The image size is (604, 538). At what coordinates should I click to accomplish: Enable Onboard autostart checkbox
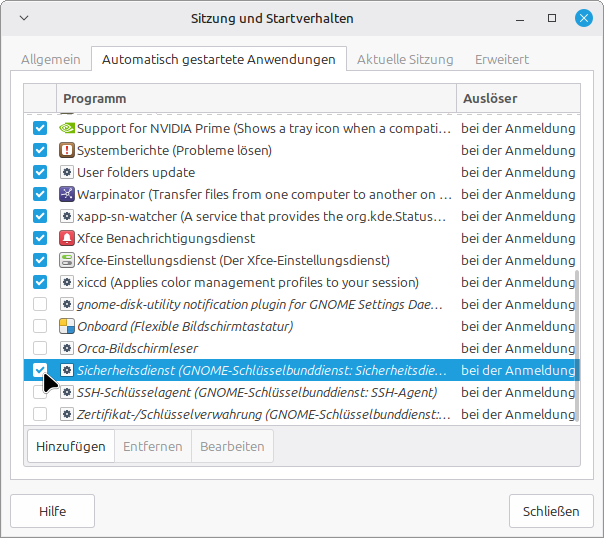click(x=40, y=326)
